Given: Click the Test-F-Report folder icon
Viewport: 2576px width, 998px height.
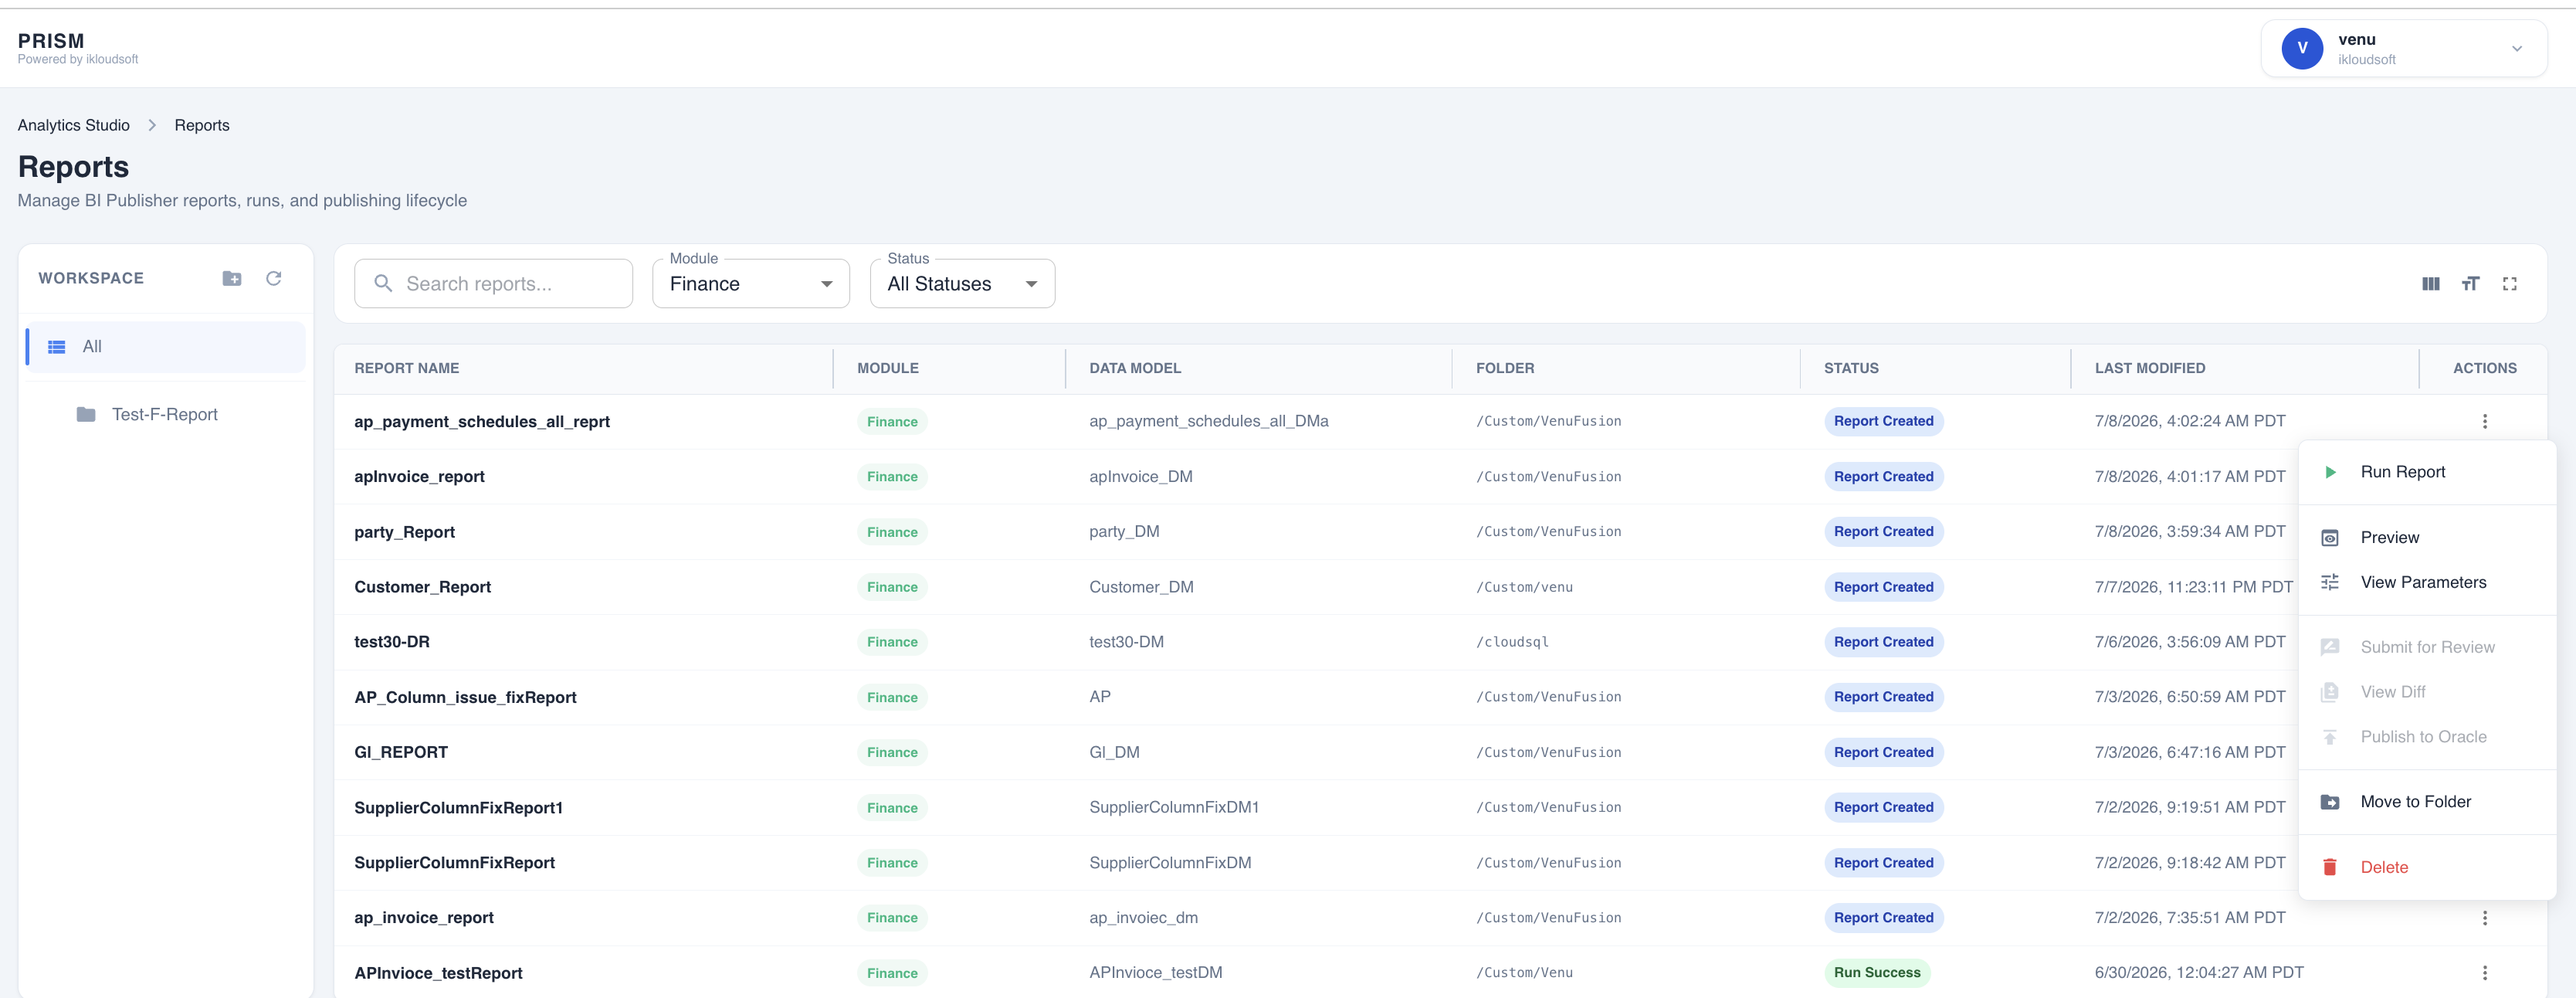Looking at the screenshot, I should pos(86,414).
